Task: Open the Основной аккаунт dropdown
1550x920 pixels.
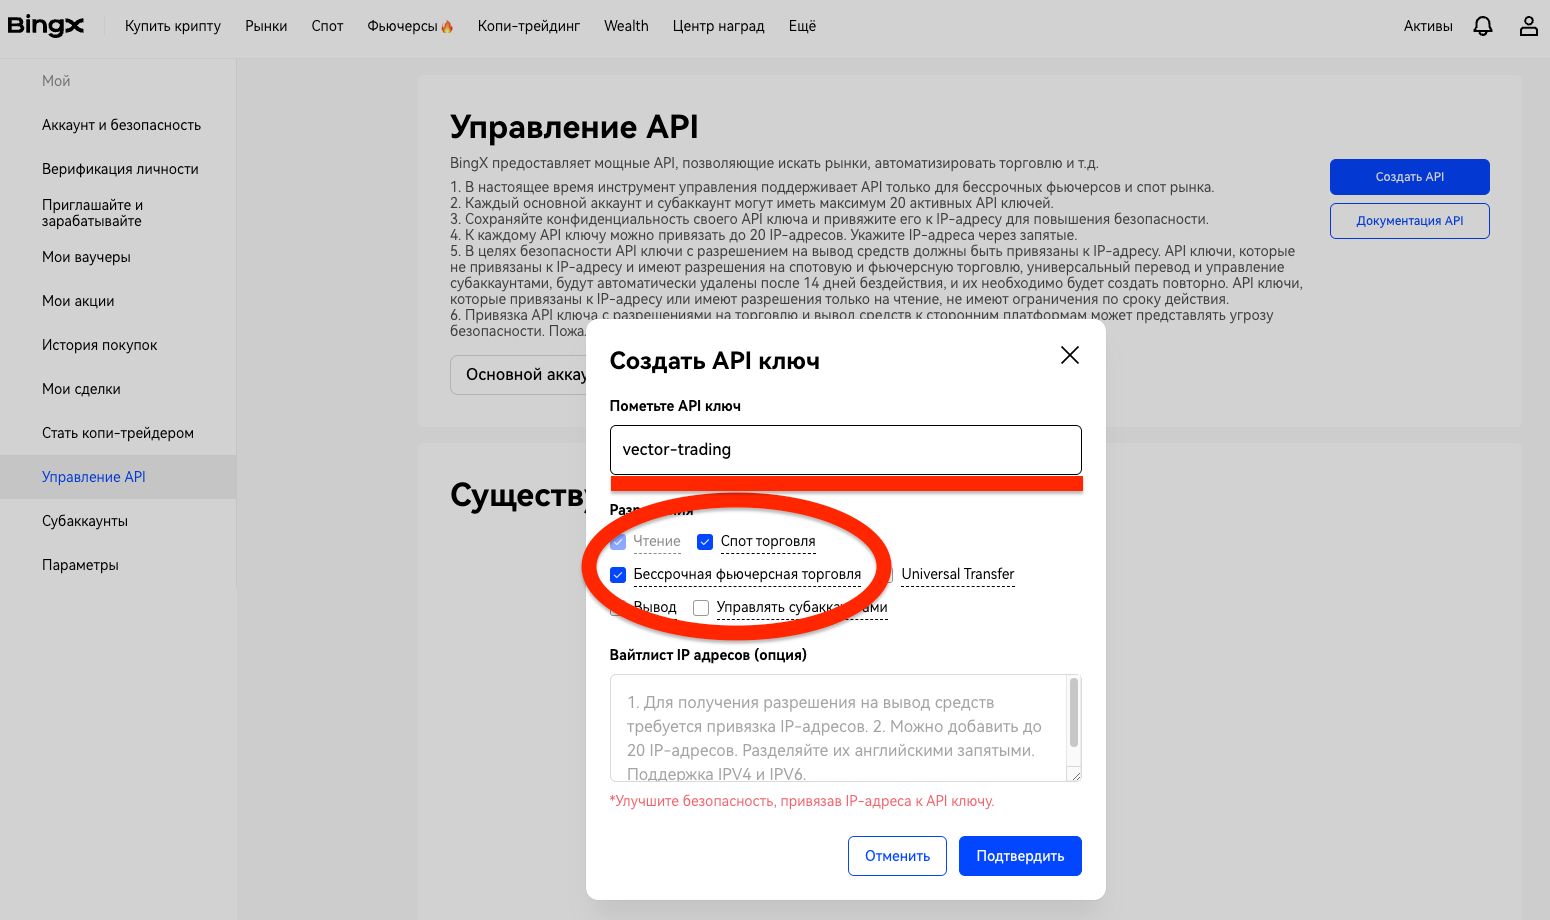Action: [518, 375]
